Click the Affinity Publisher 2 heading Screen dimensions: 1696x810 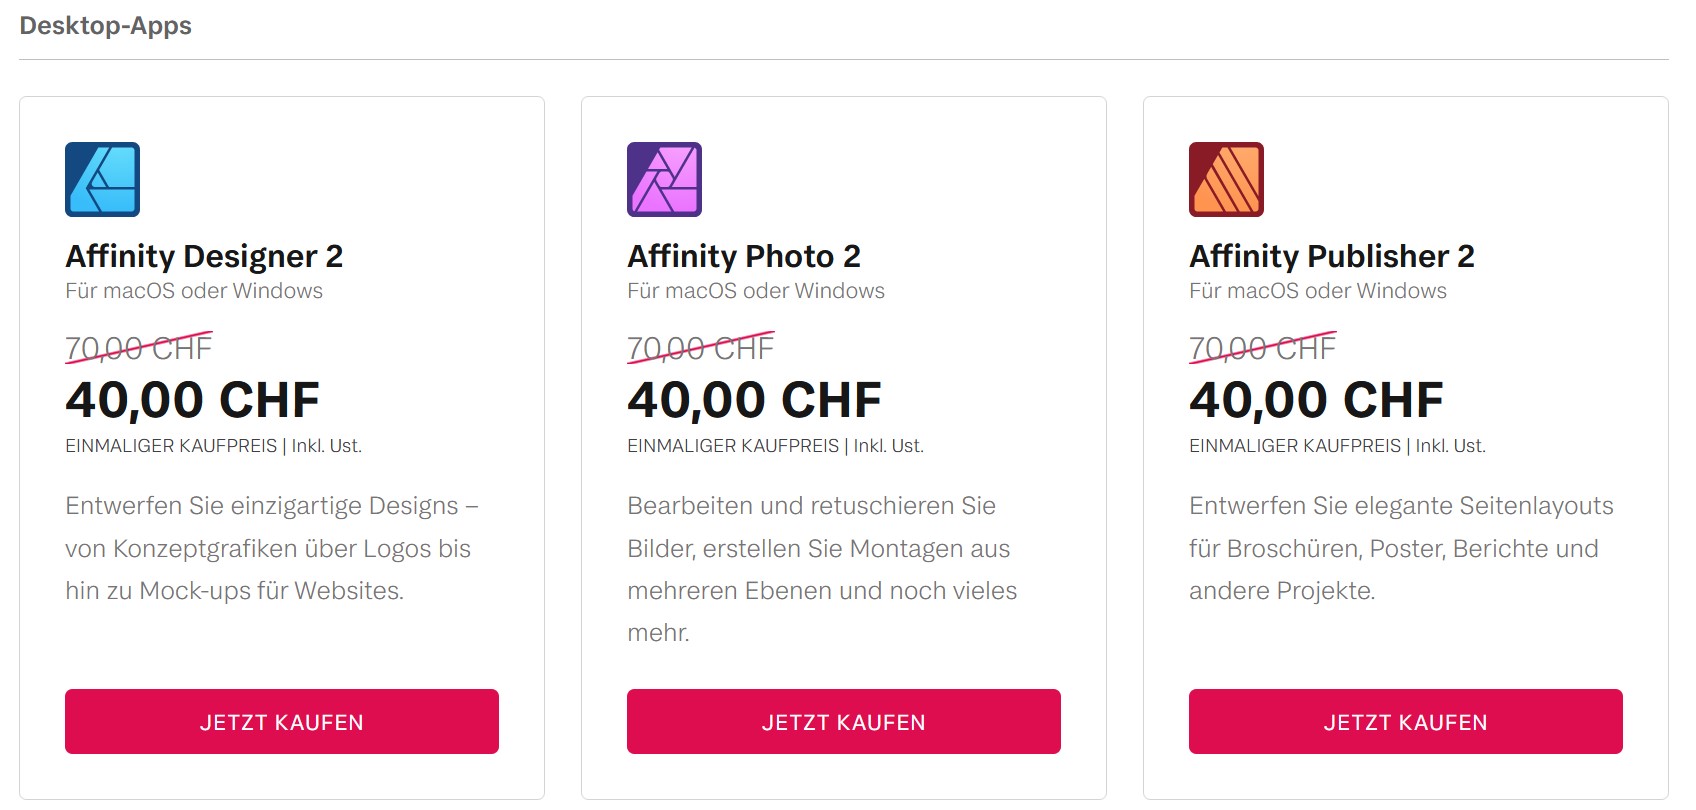[x=1331, y=256]
